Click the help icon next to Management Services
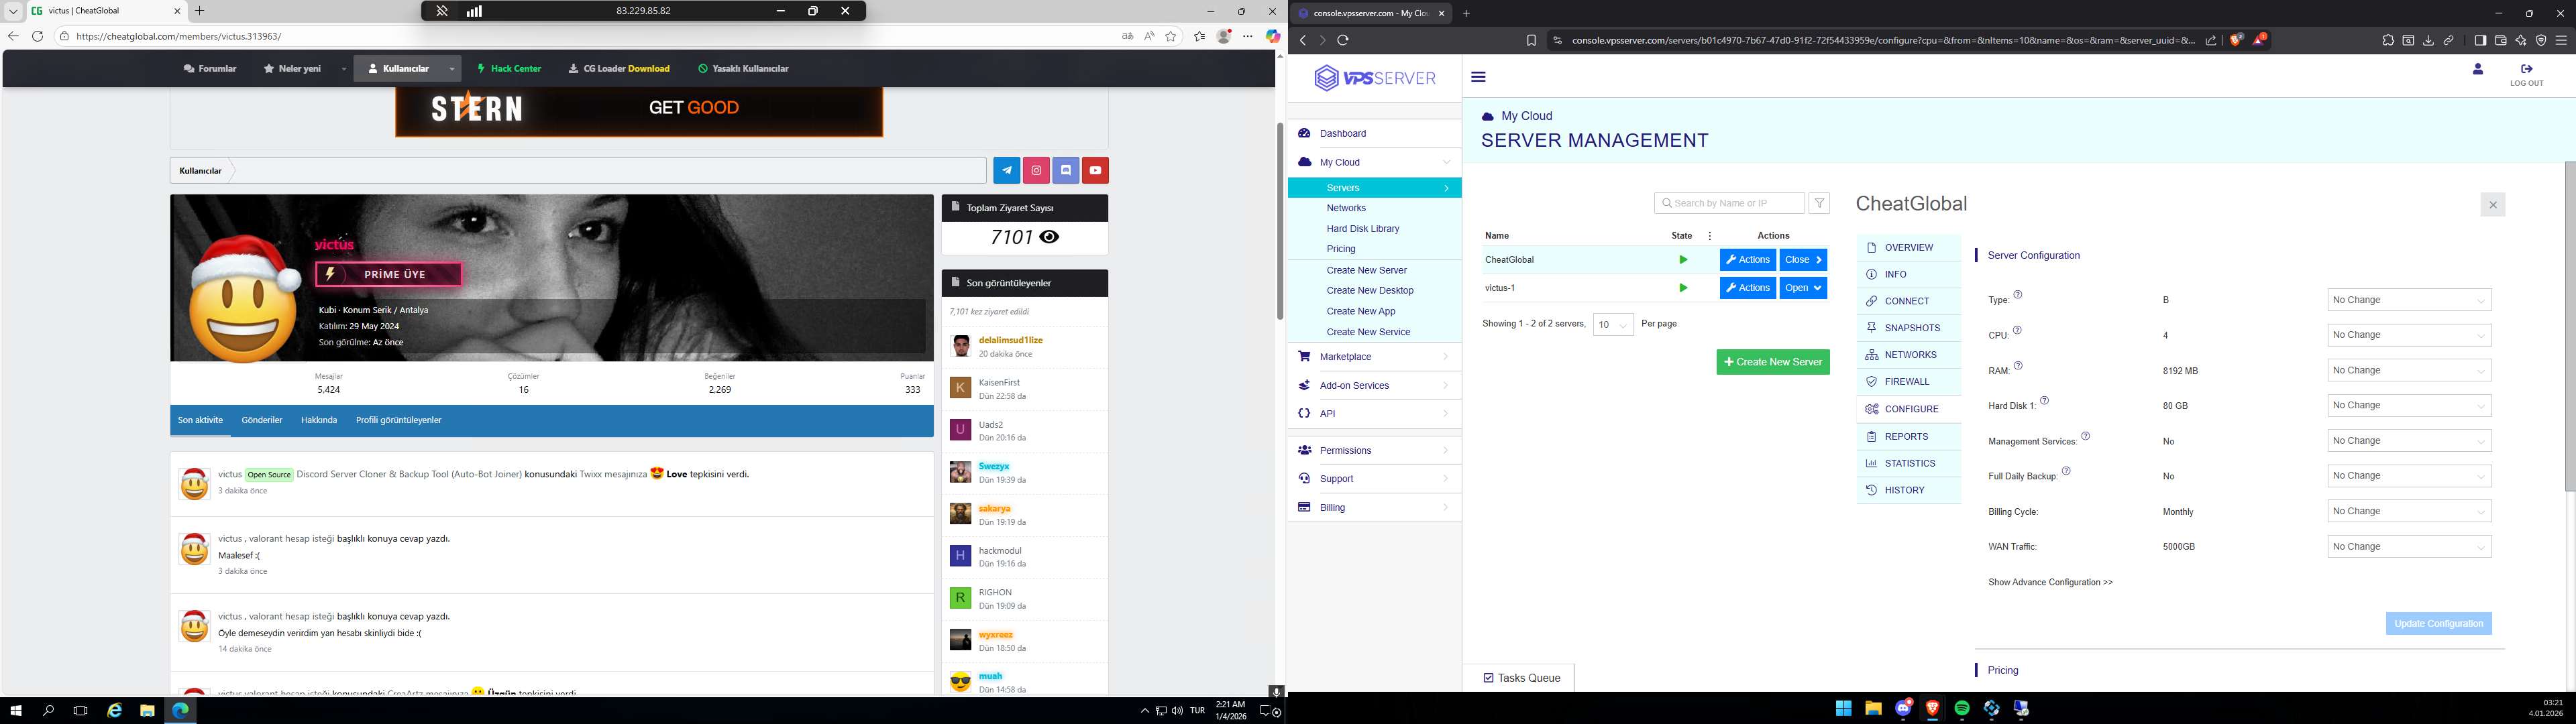 [2085, 436]
